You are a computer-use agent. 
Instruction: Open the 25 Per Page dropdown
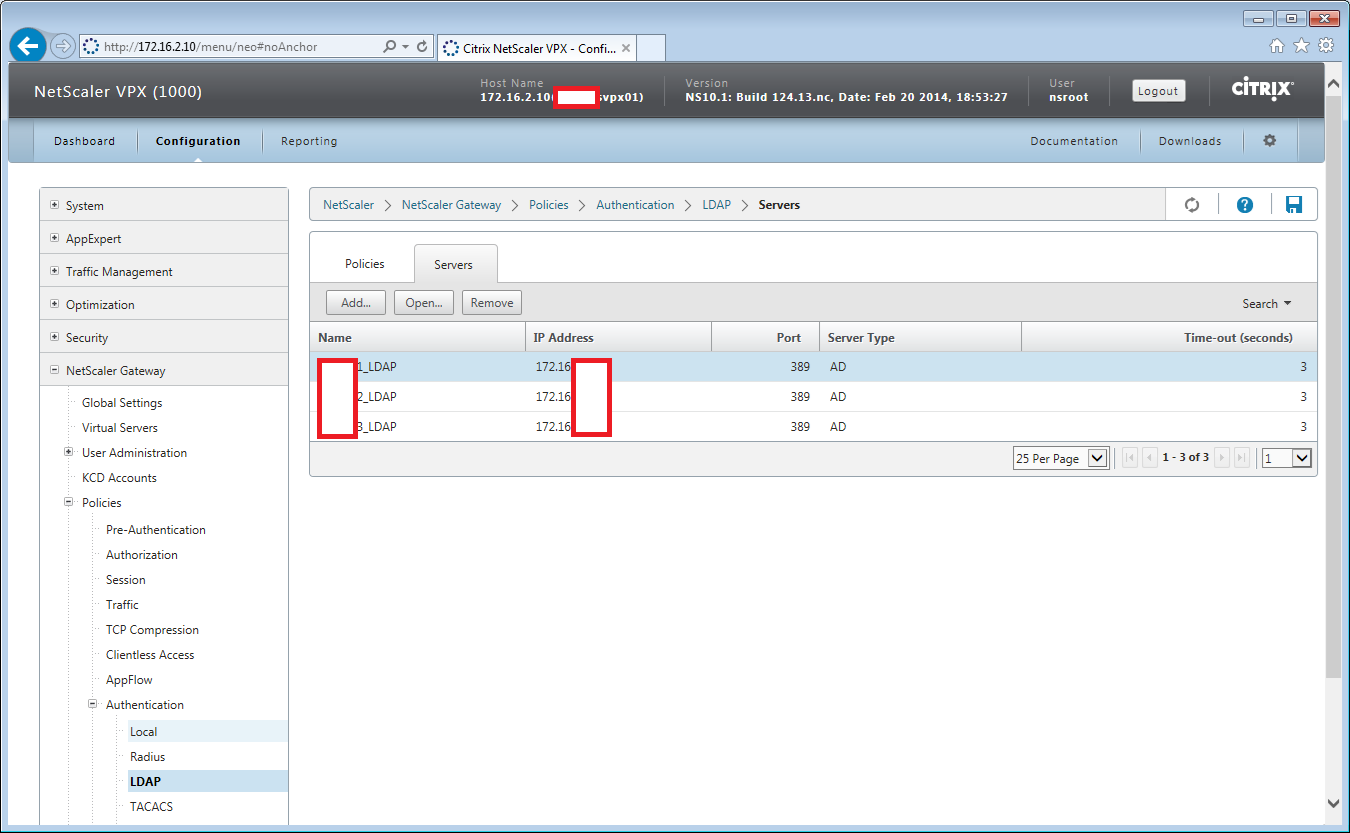tap(1061, 458)
